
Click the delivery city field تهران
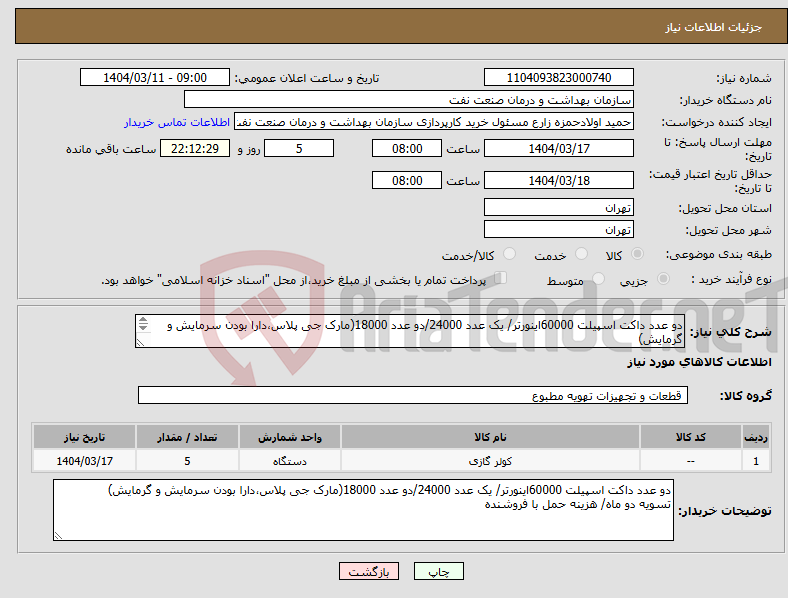point(559,230)
